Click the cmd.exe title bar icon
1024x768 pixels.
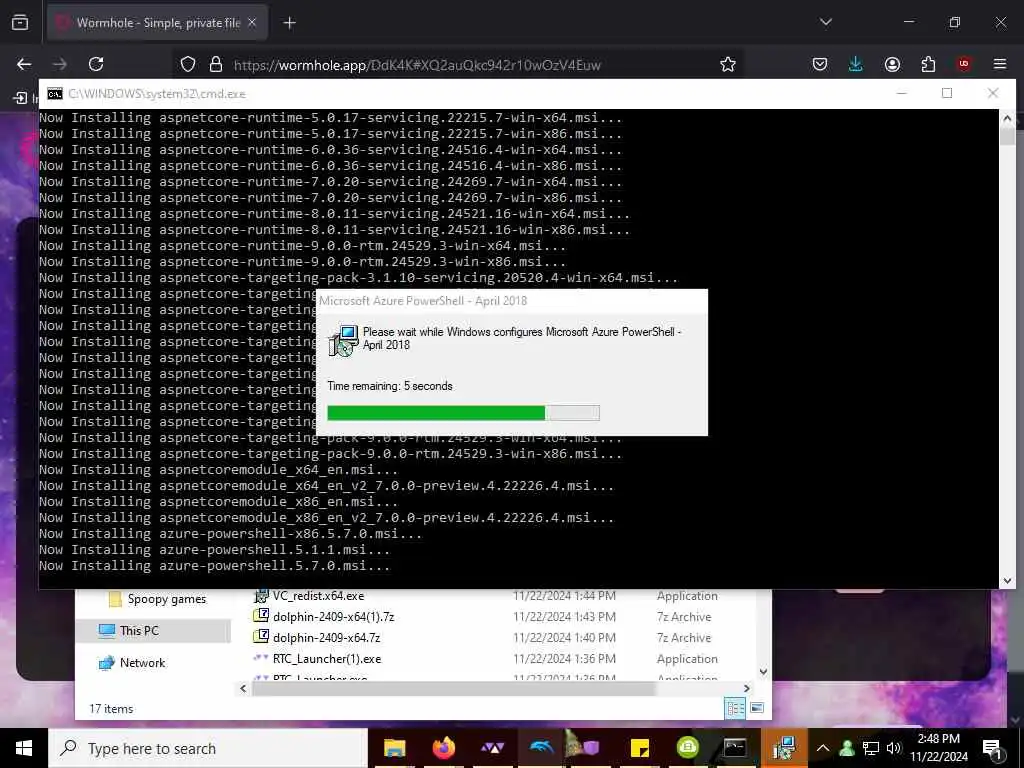click(x=55, y=93)
